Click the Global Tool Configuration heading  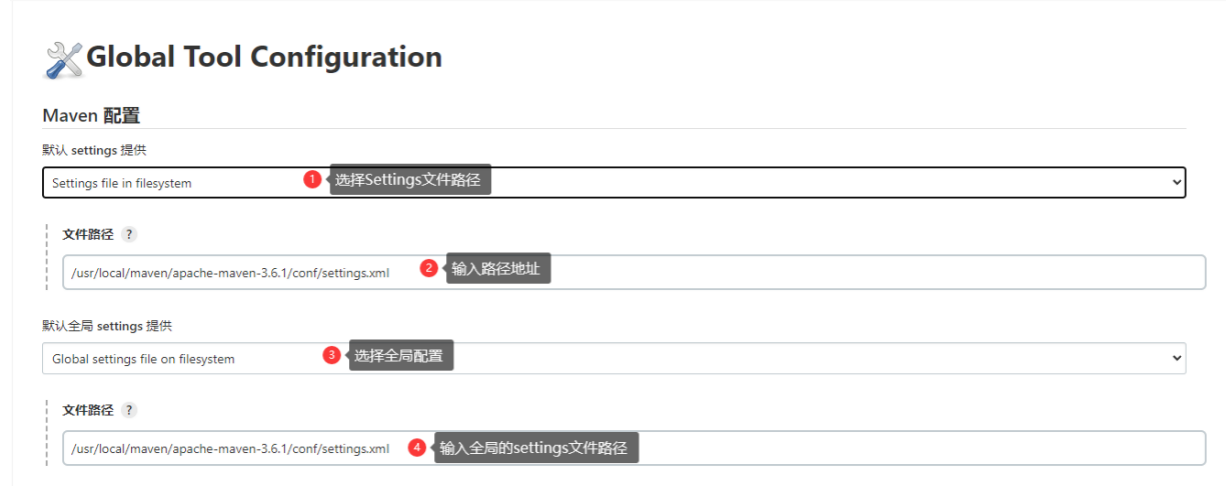tap(264, 57)
